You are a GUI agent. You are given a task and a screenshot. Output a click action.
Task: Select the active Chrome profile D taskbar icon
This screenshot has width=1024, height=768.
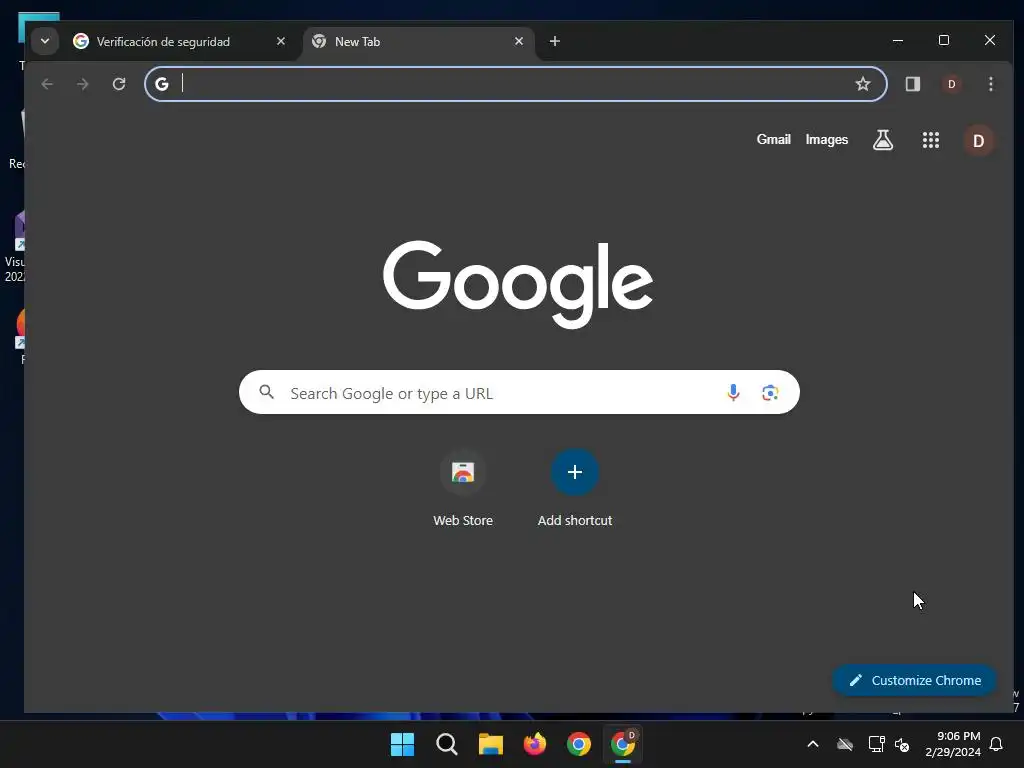[623, 744]
